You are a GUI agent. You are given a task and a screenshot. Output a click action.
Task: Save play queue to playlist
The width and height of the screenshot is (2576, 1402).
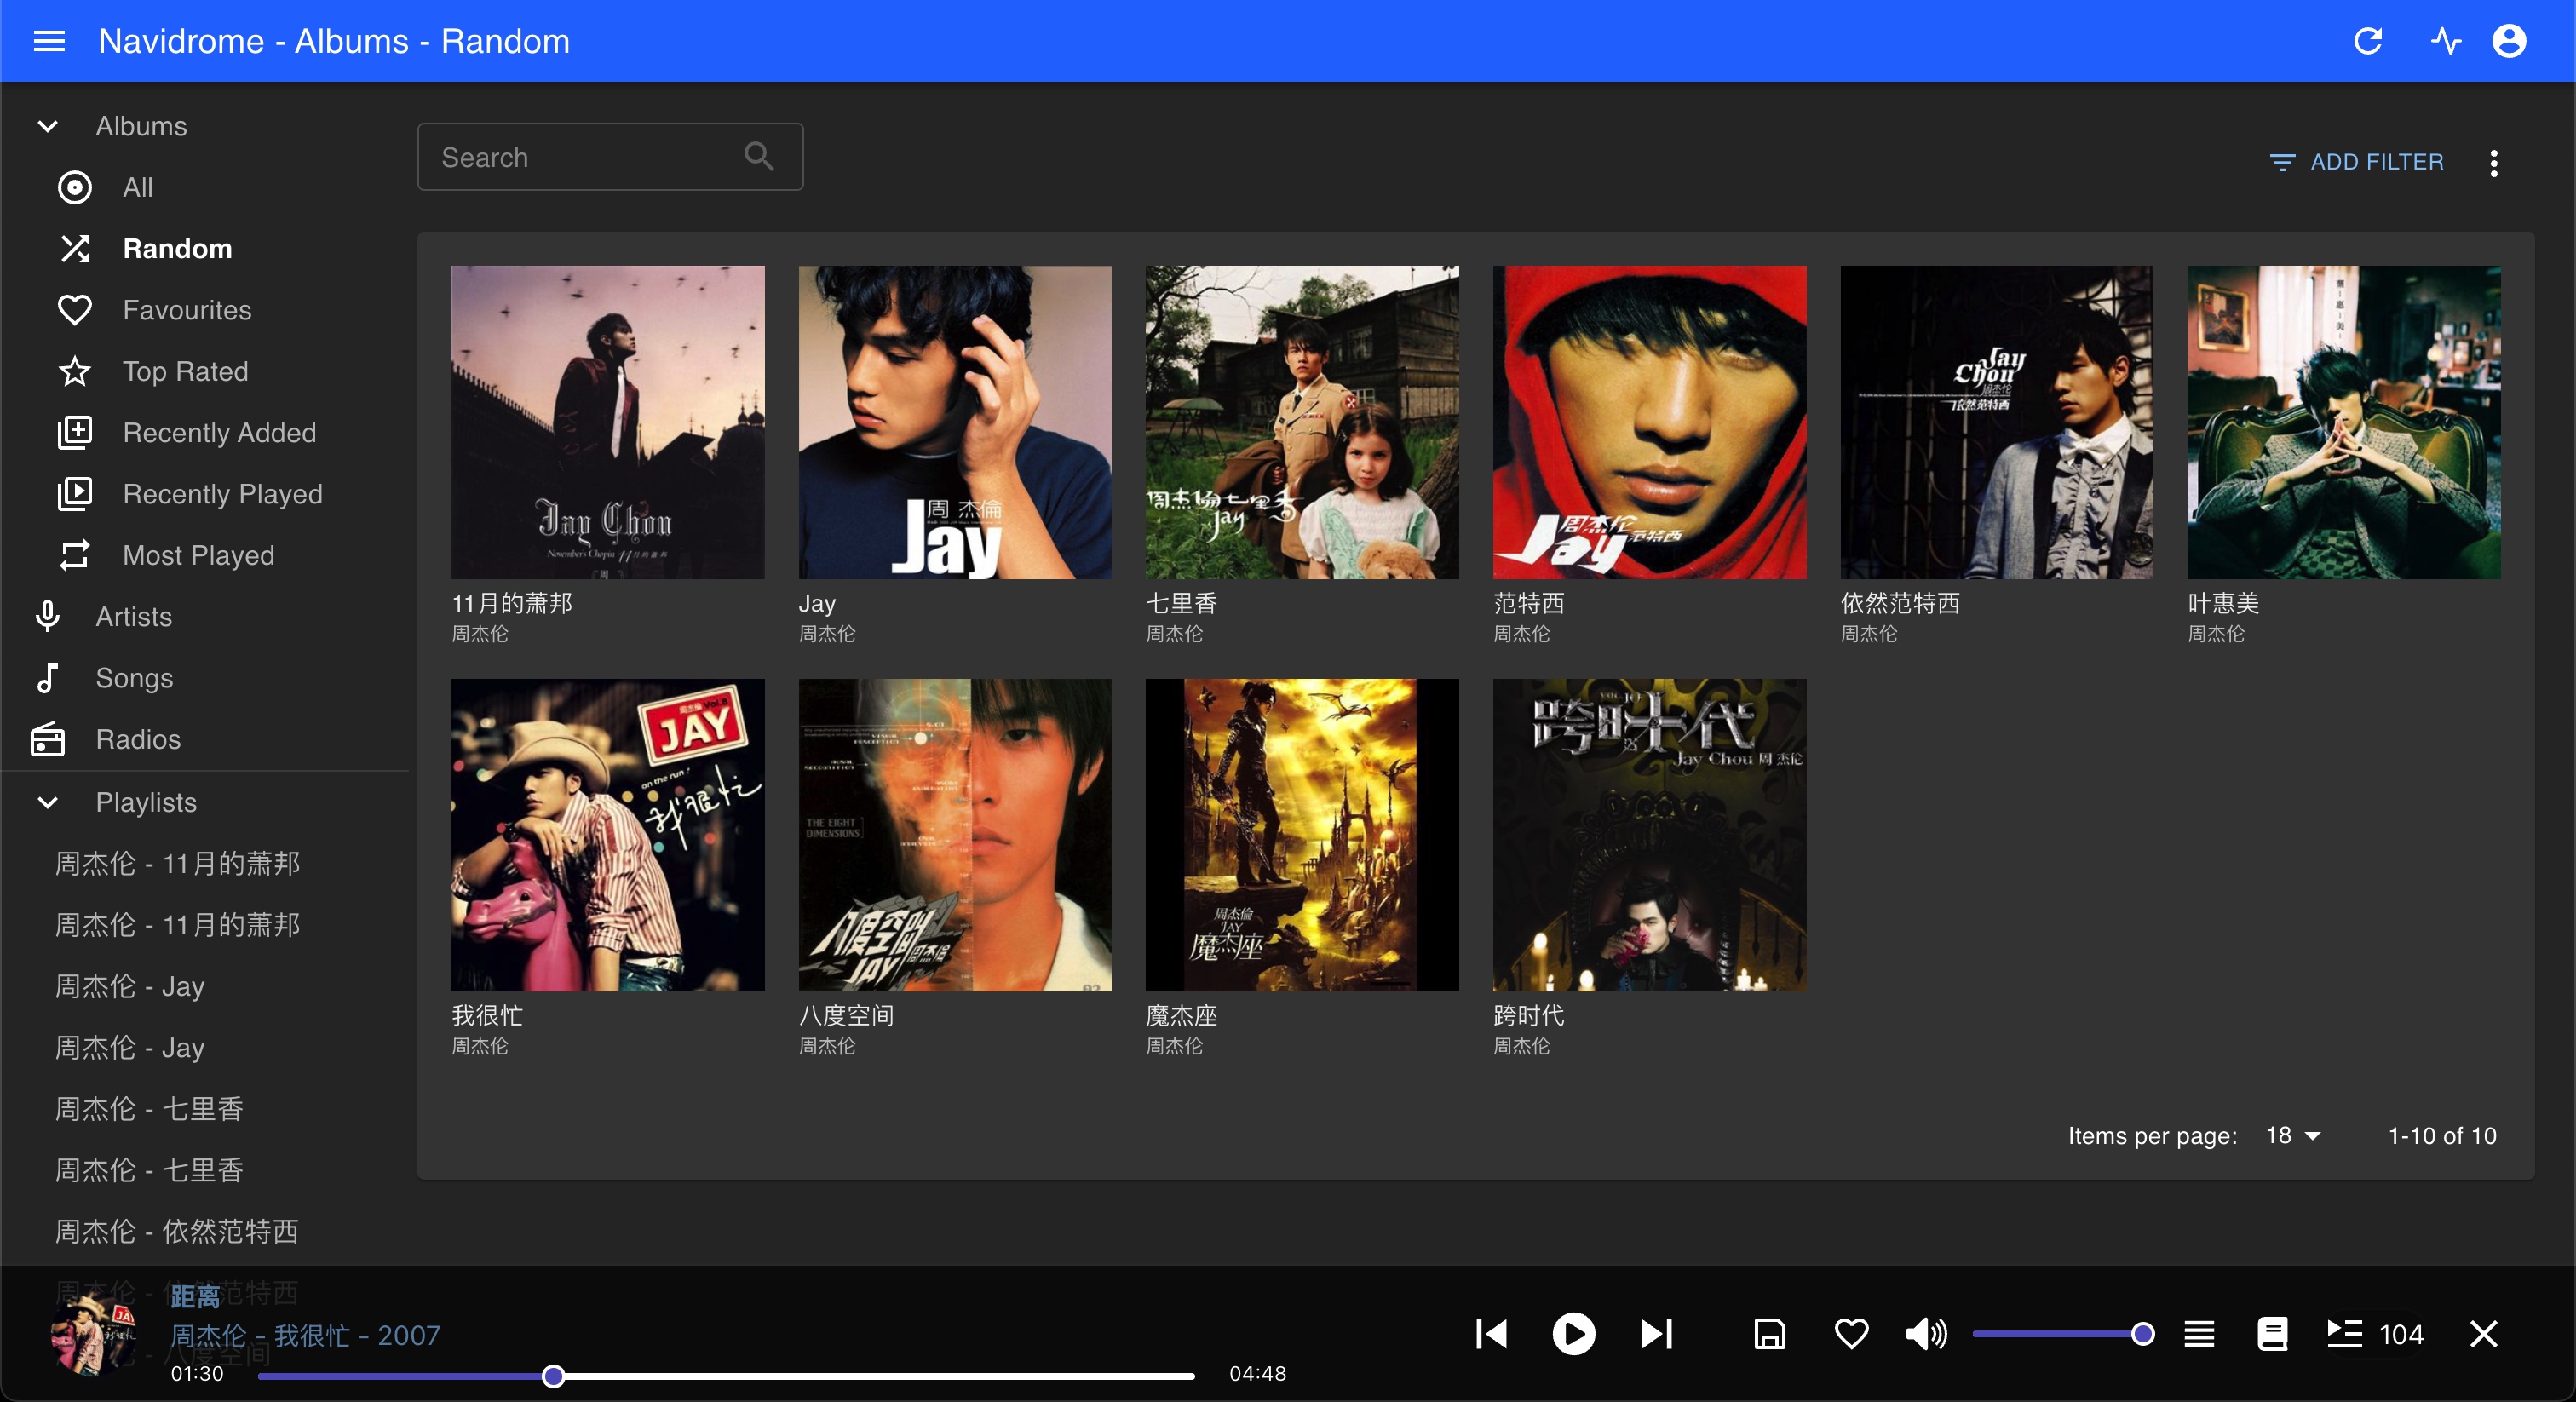coord(1769,1333)
